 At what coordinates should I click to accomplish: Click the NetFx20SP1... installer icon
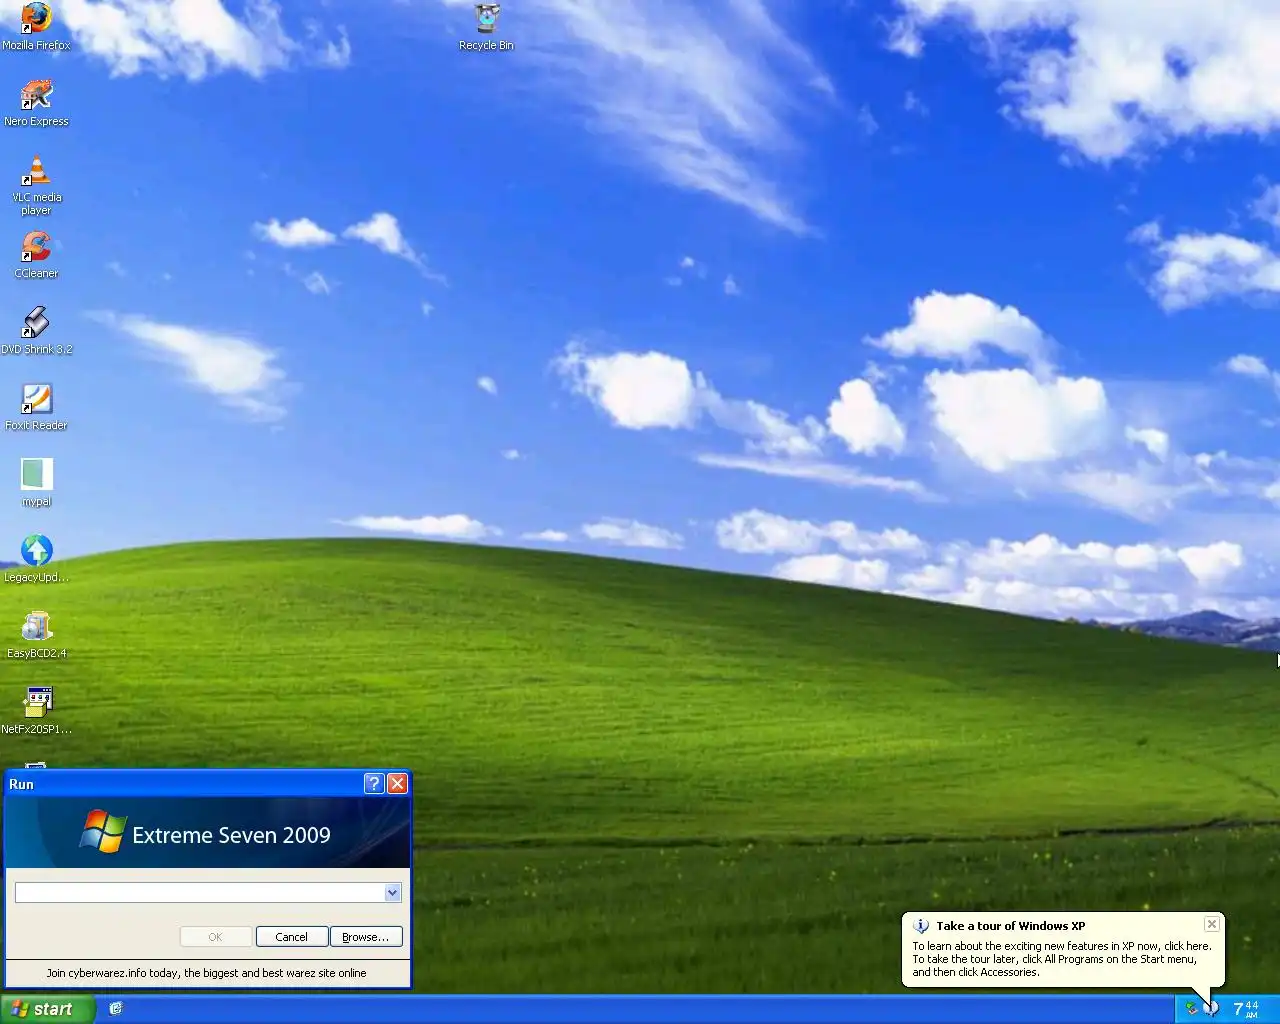click(x=36, y=711)
